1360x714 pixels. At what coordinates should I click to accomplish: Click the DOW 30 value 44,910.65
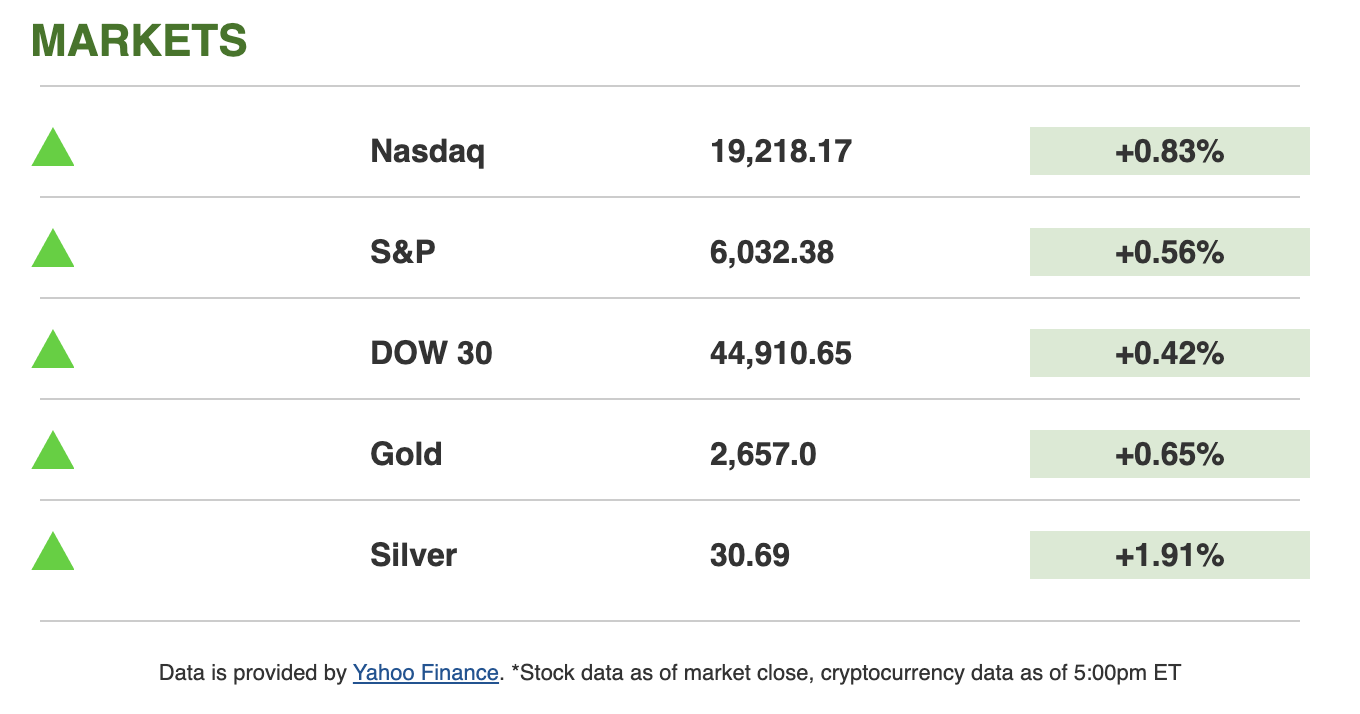coord(781,353)
